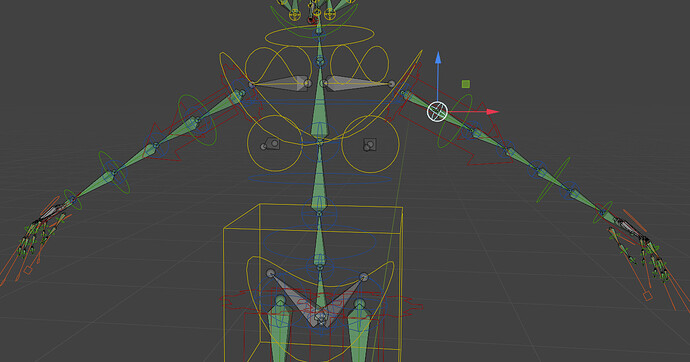Select the small orange square hand control, lower right
This screenshot has width=690, height=362.
click(648, 296)
